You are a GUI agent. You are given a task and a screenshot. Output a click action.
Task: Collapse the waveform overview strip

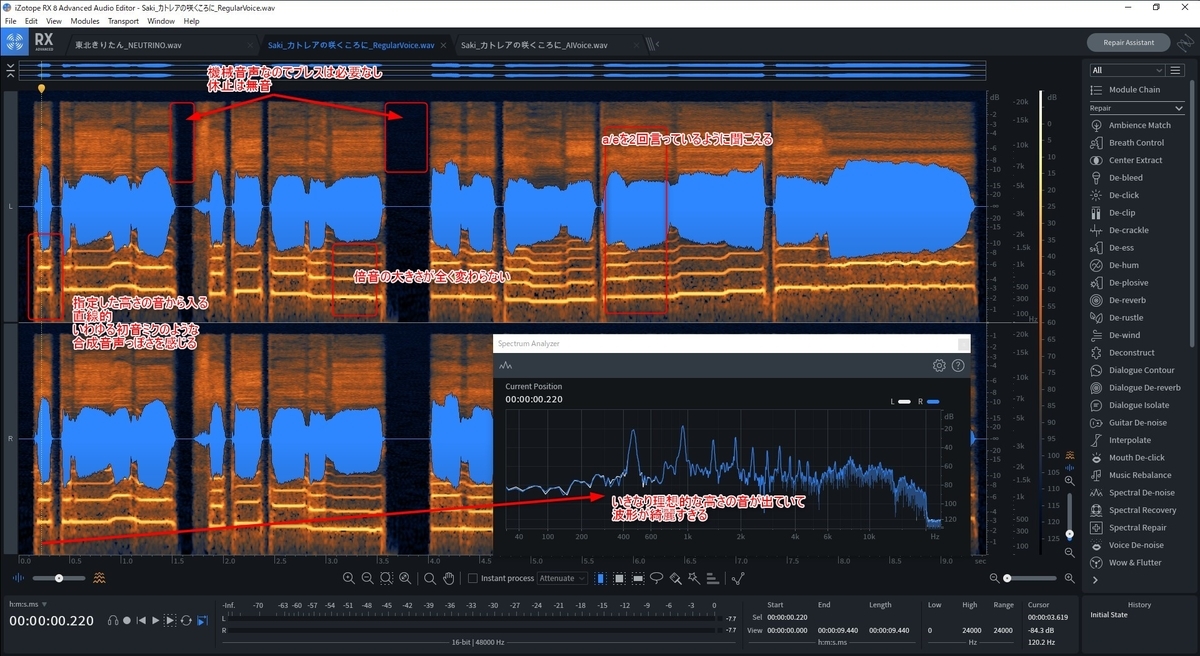point(9,70)
